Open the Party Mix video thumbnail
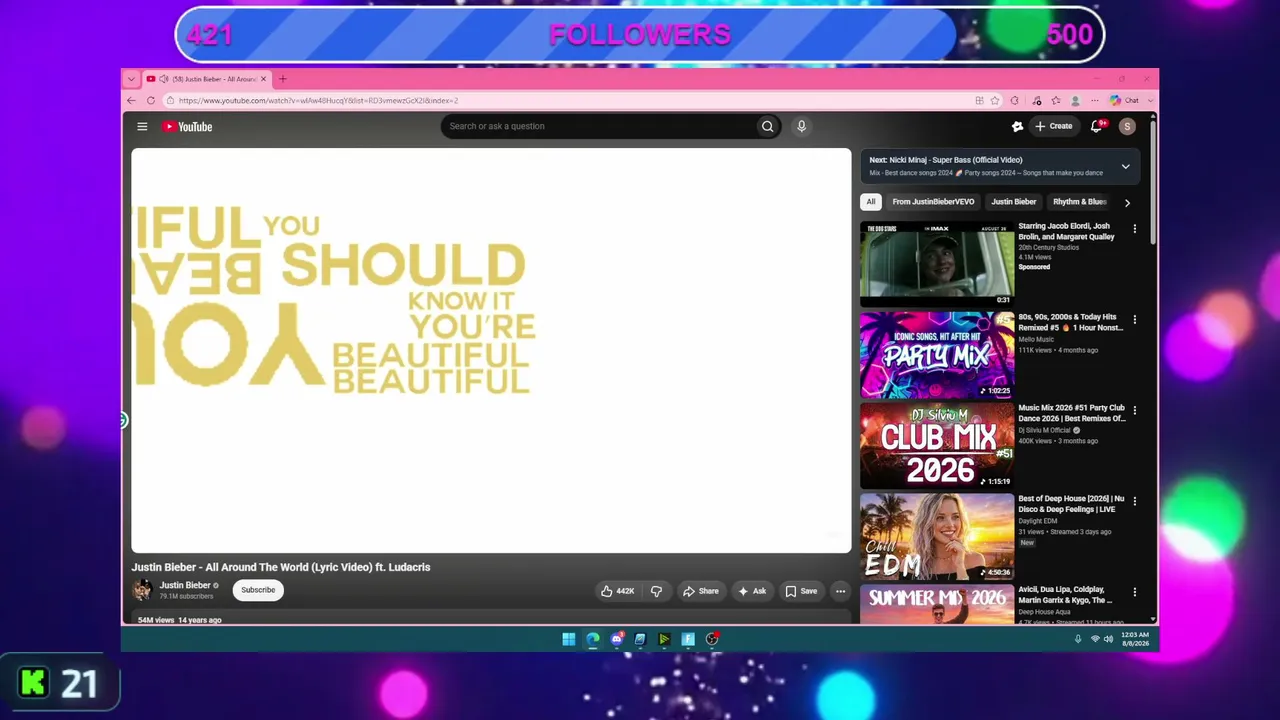Viewport: 1280px width, 720px height. pyautogui.click(x=937, y=354)
